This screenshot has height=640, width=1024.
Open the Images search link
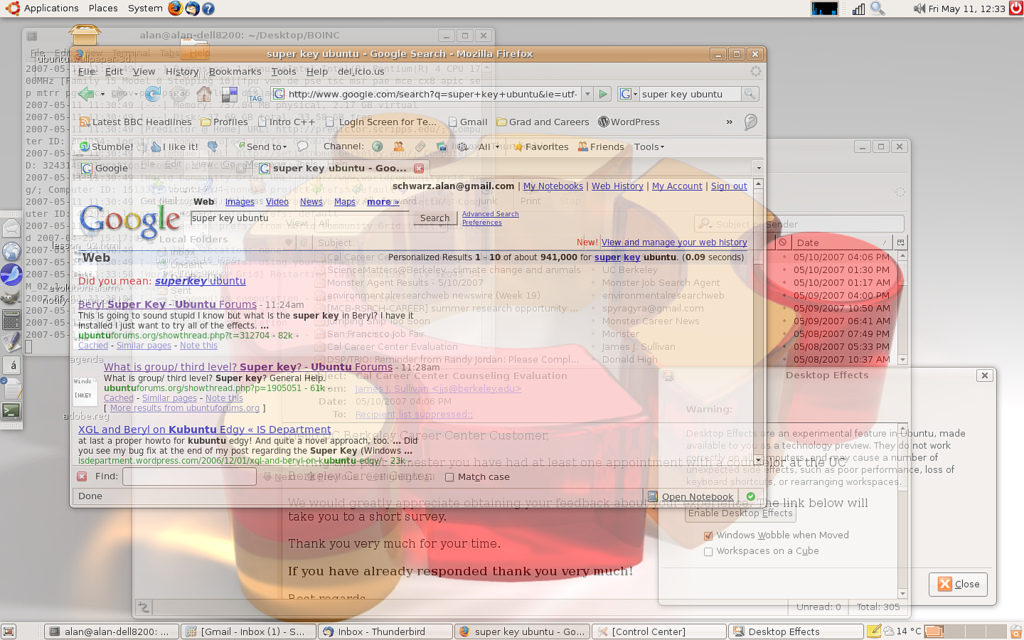[240, 202]
